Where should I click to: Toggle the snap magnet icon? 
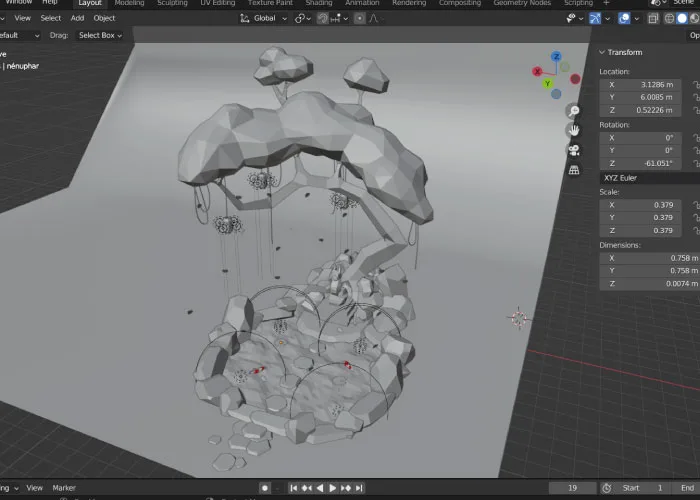(322, 18)
